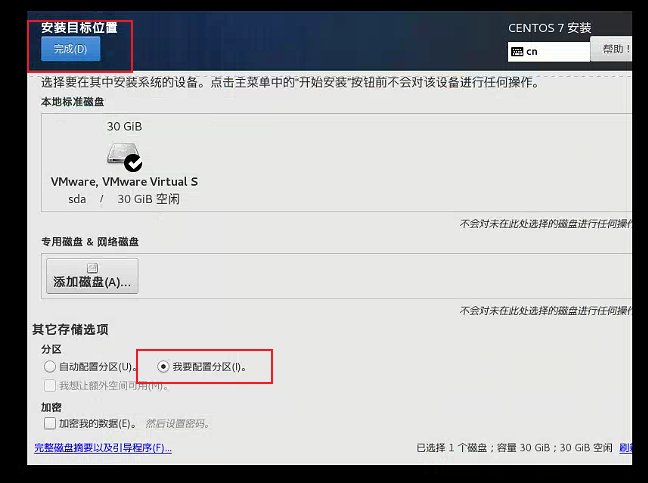Click the 加密 section label
Screen dimensions: 648x483
(x=51, y=407)
